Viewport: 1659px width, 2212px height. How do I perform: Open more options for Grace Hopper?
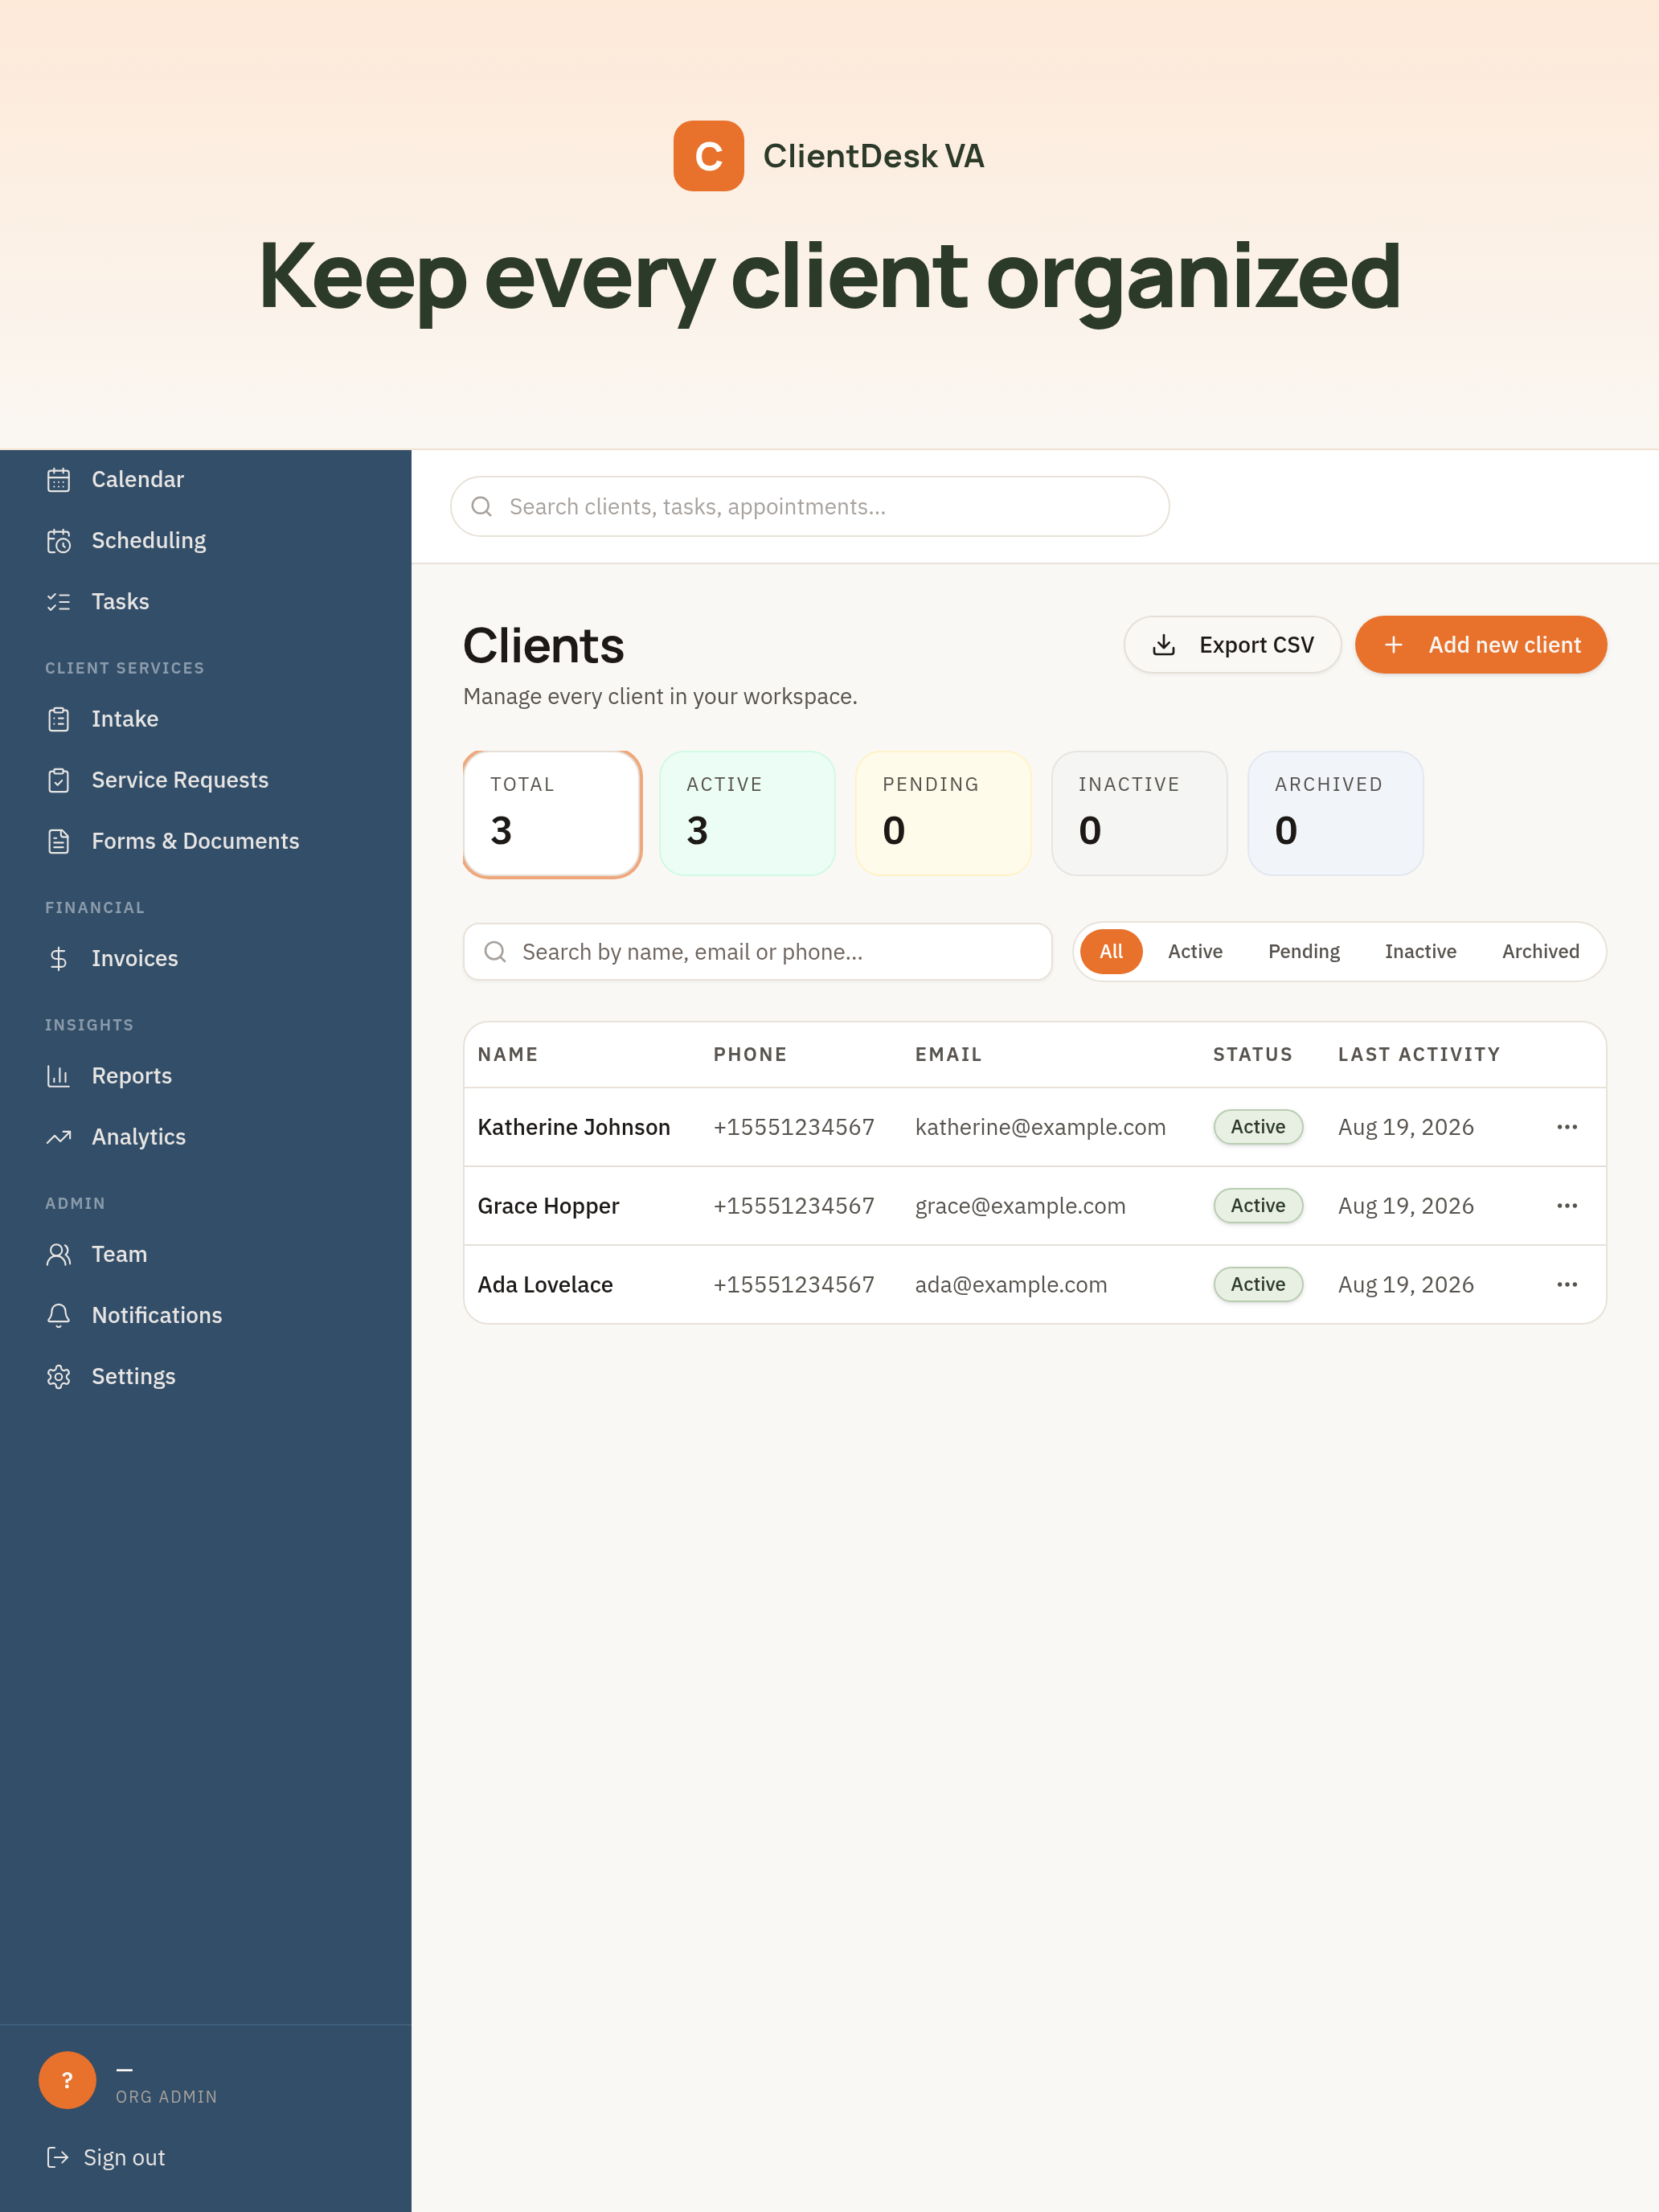[1567, 1206]
